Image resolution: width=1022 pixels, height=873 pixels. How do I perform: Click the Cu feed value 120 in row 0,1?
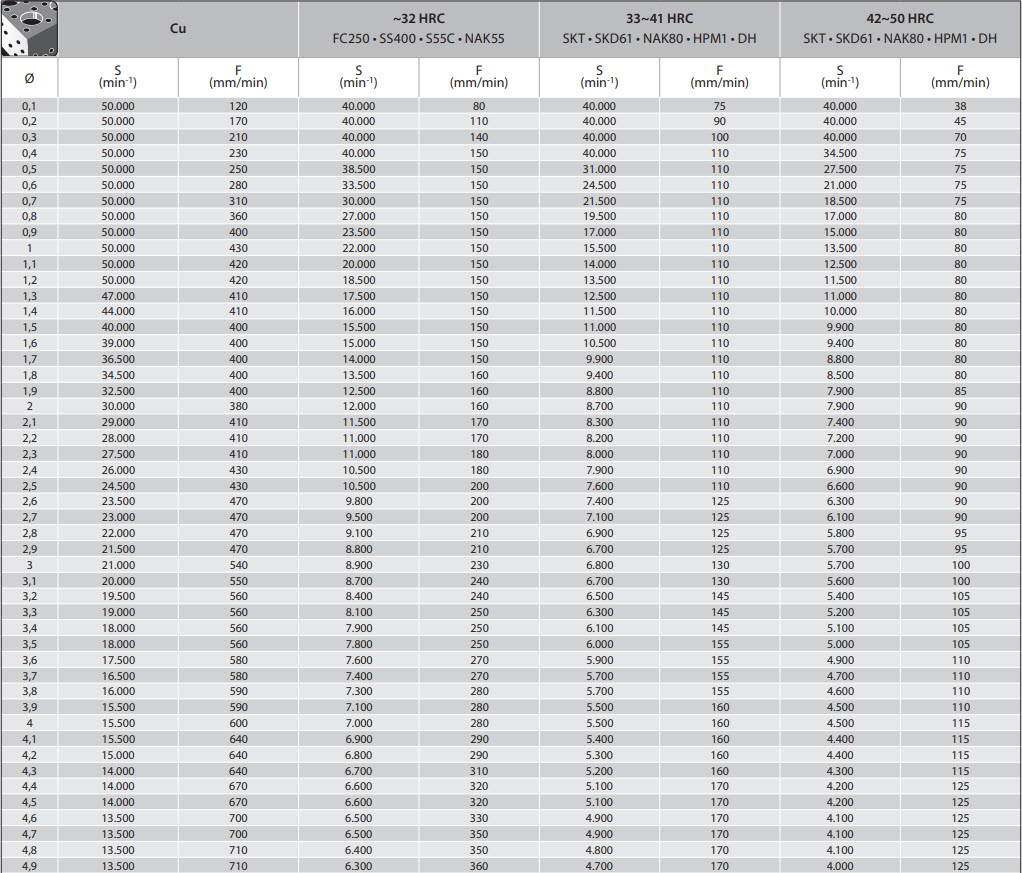tap(238, 106)
